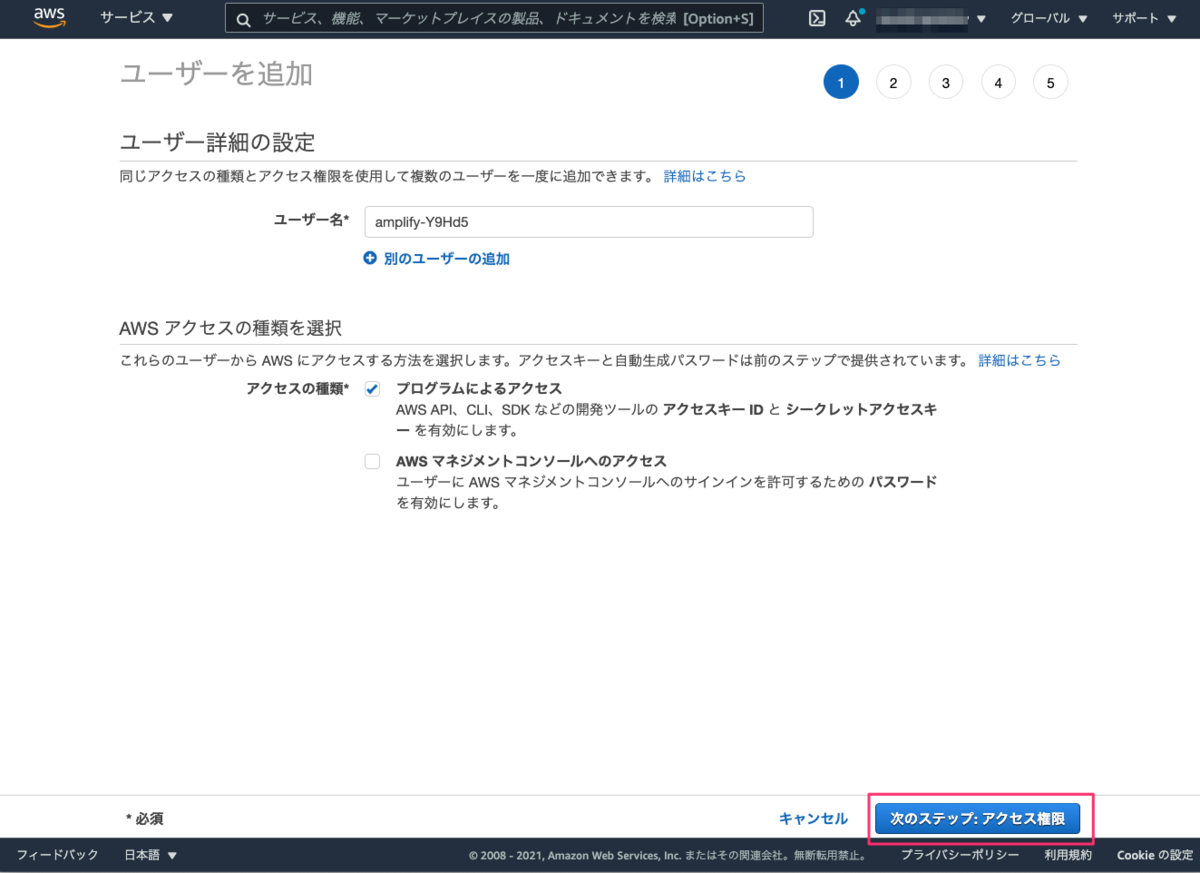This screenshot has width=1200, height=873.
Task: Open the 詳細はこちら link under ユーザー詳細の設定
Action: [705, 176]
